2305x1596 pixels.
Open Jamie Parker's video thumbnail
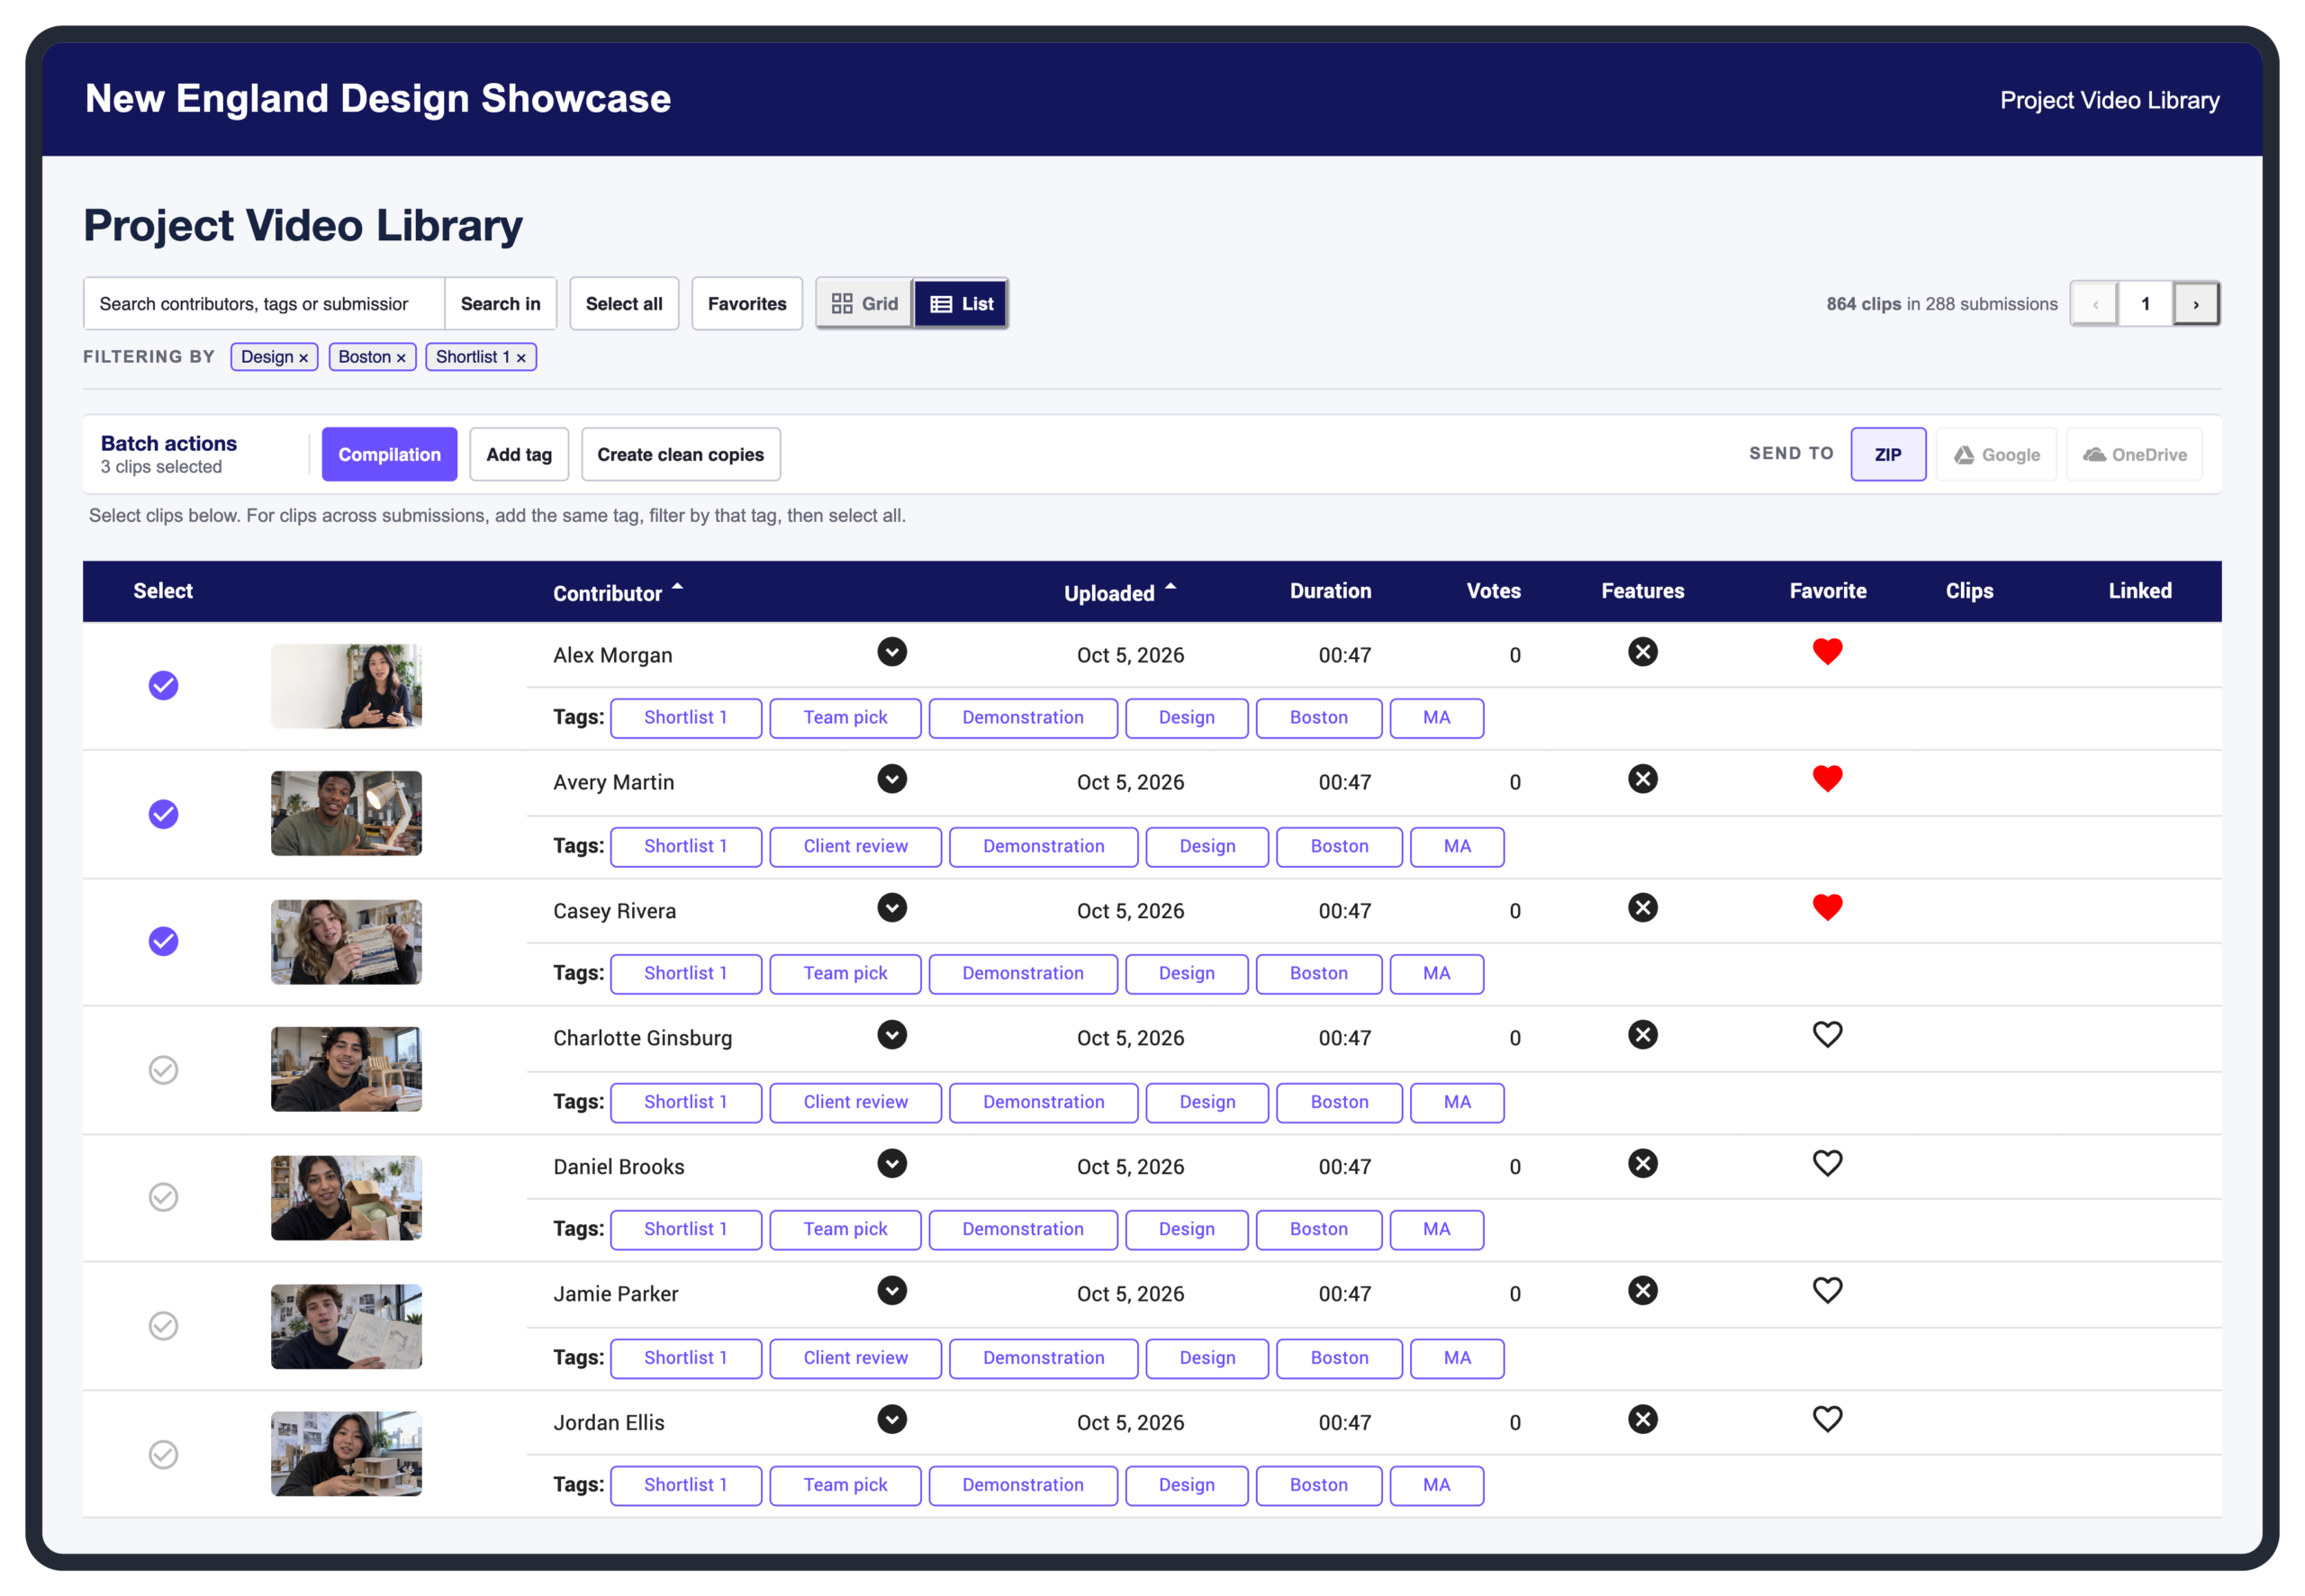346,1327
